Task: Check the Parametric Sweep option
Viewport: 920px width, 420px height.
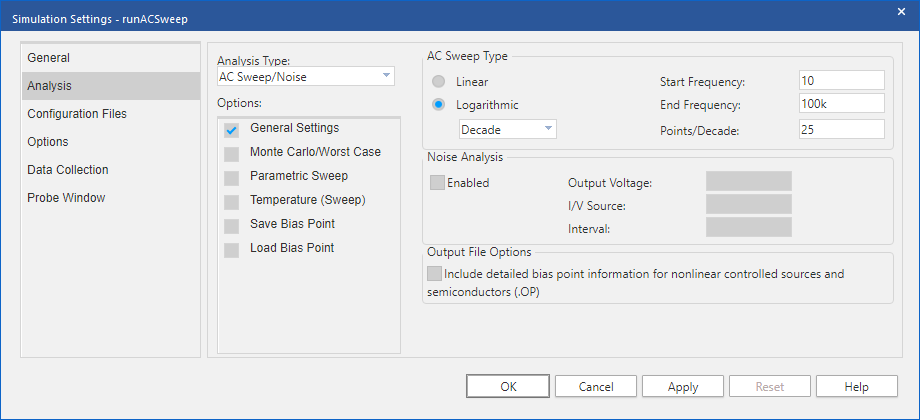Action: (232, 178)
